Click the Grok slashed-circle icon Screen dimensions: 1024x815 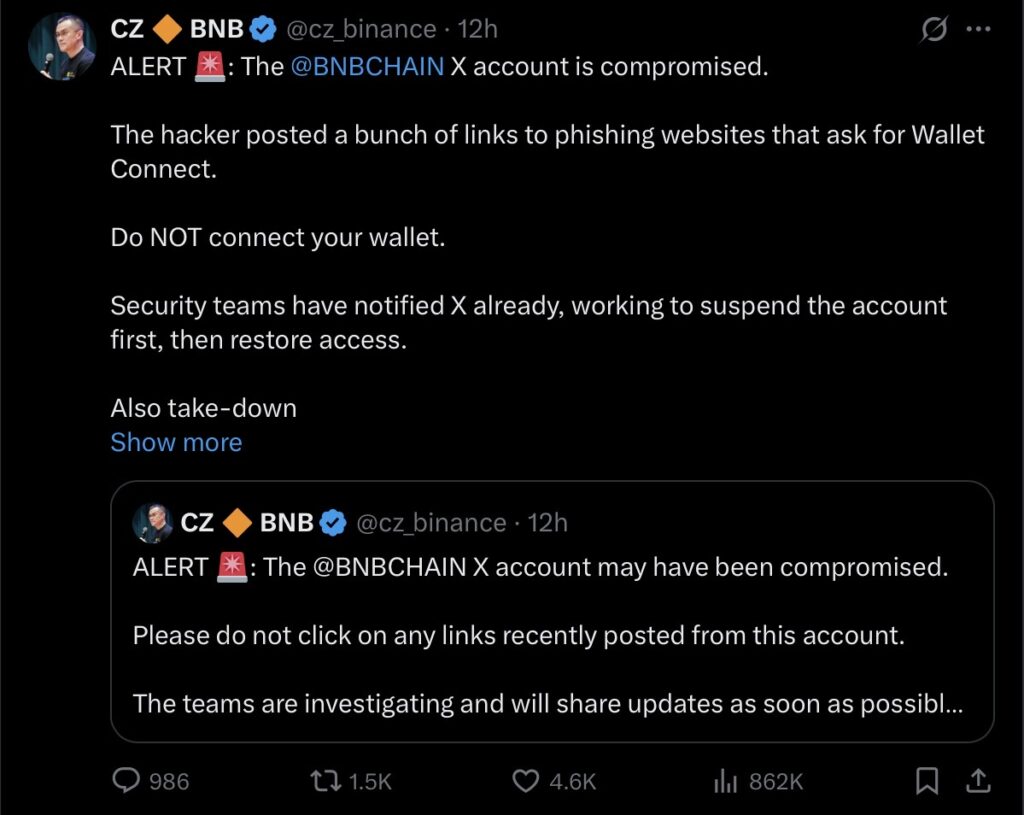(x=933, y=31)
